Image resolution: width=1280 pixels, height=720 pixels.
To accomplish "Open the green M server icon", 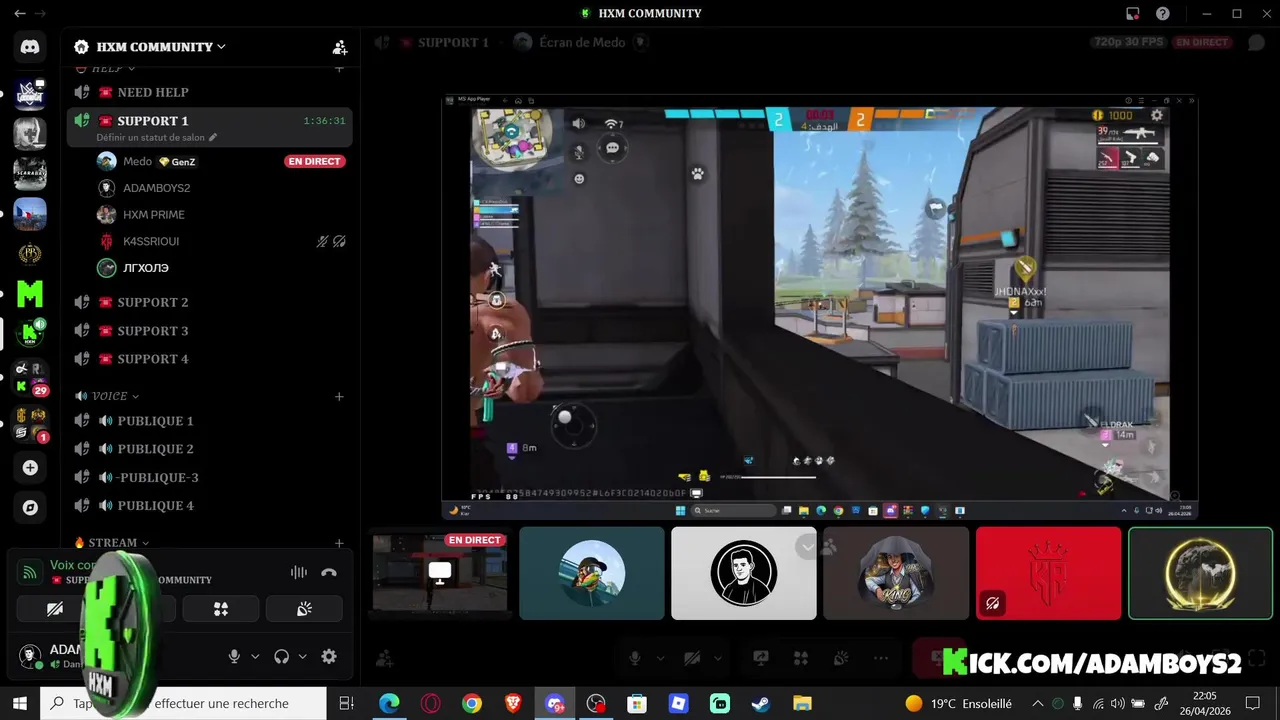I will pos(30,294).
